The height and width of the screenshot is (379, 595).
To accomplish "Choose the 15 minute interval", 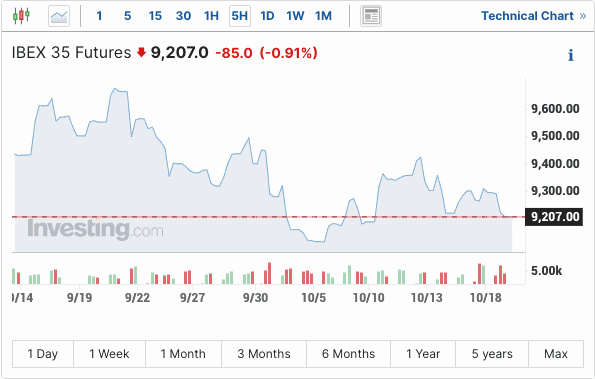I will pos(155,16).
